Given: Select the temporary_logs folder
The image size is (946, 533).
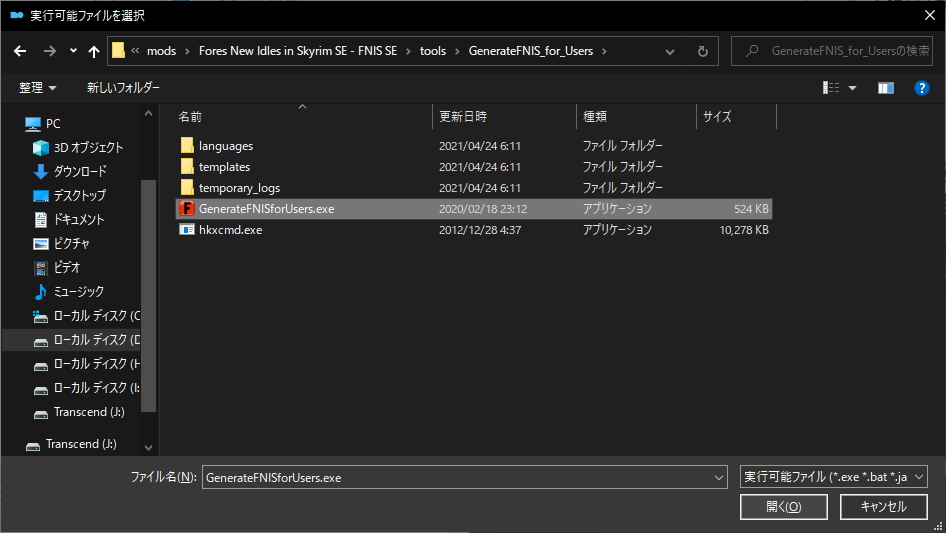Looking at the screenshot, I should 474,188.
